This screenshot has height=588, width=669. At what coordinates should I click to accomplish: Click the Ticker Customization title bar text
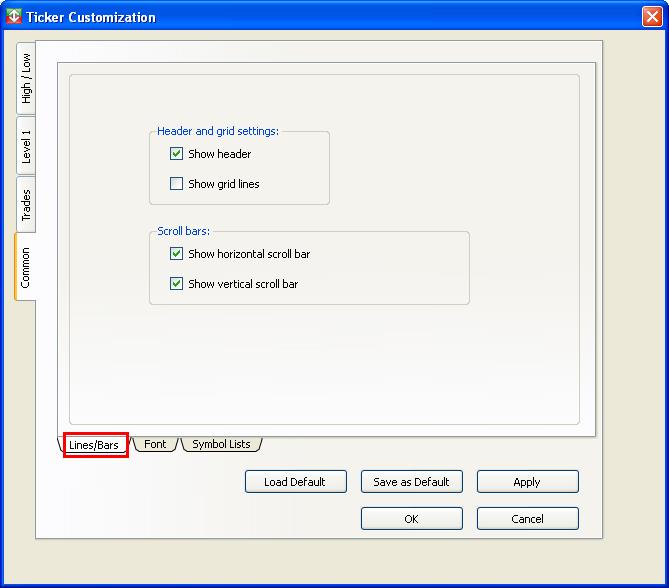(91, 17)
